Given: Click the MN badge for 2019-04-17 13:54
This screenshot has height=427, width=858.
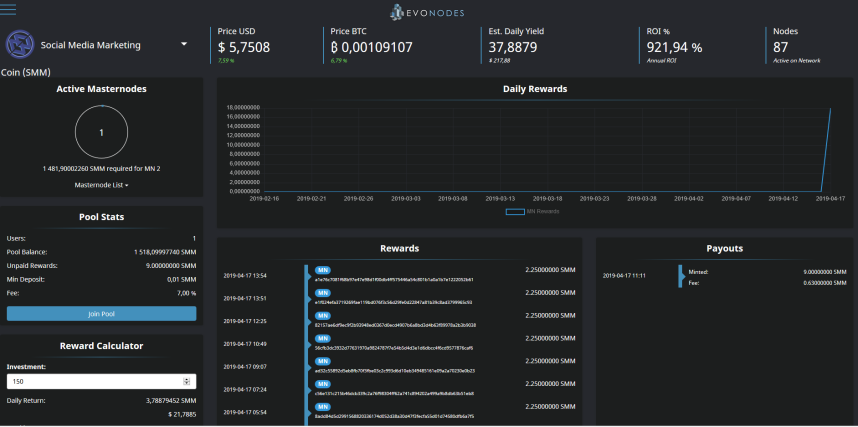Looking at the screenshot, I should (x=323, y=270).
